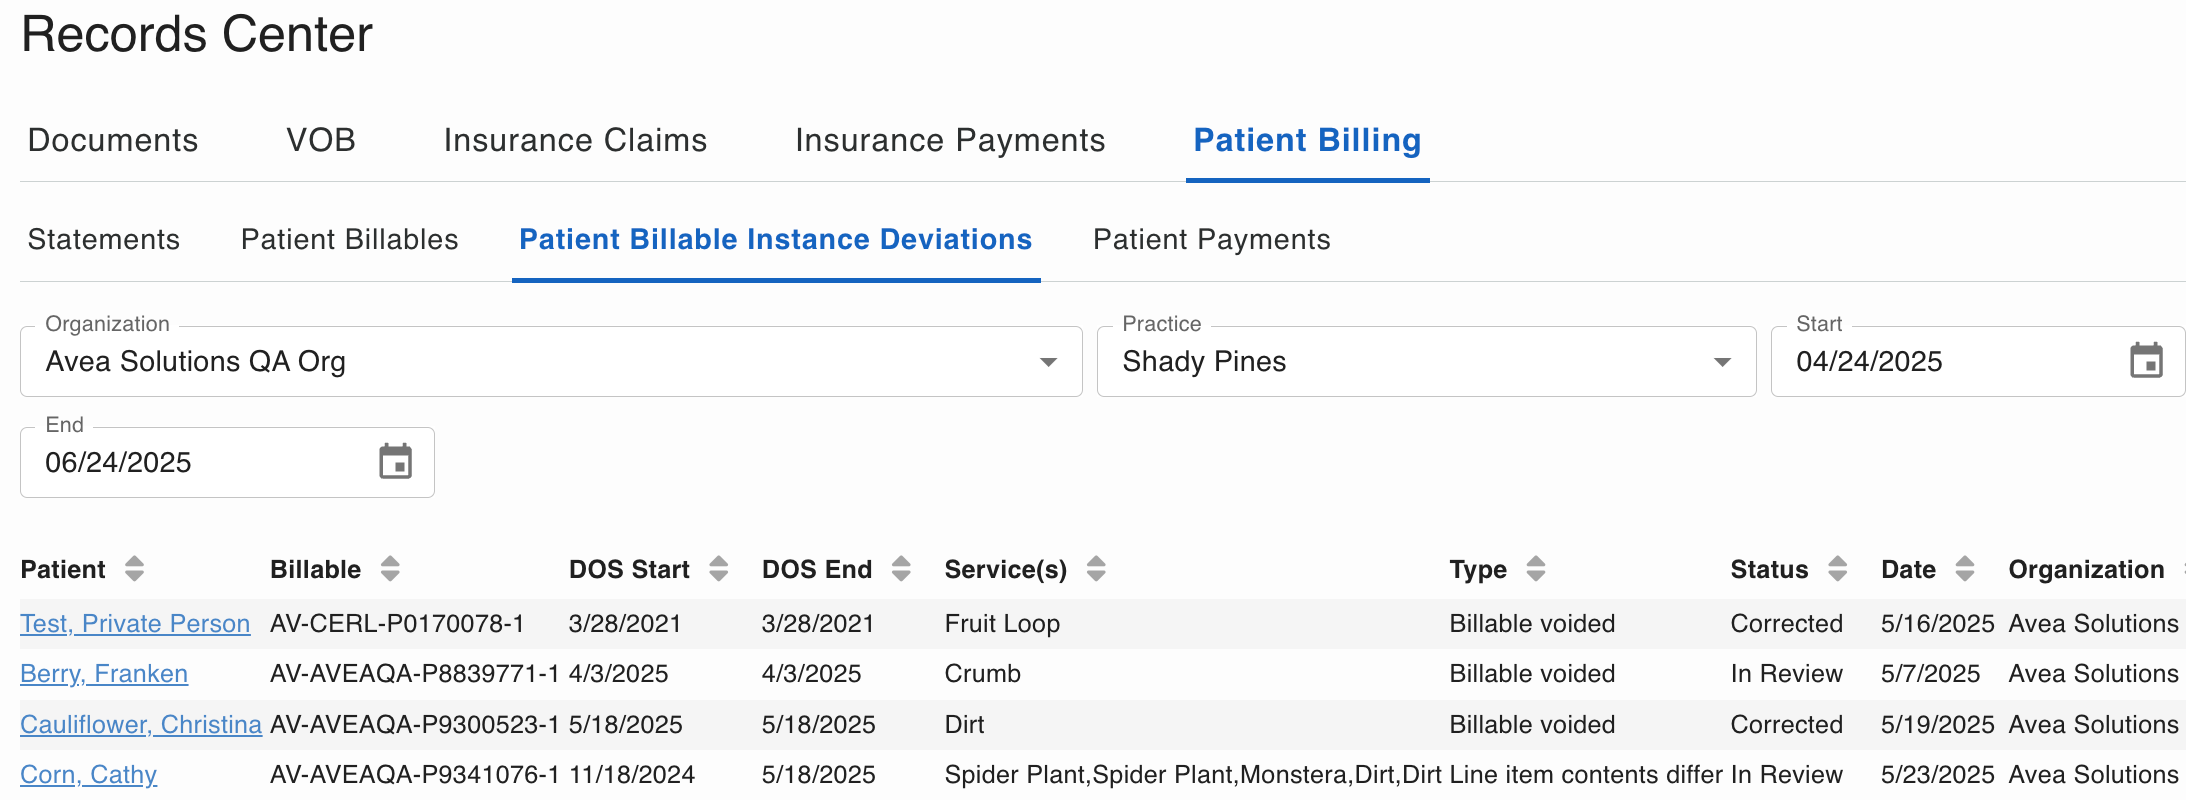Screen dimensions: 2186x800
Task: Sort table by Patient column
Action: 134,569
